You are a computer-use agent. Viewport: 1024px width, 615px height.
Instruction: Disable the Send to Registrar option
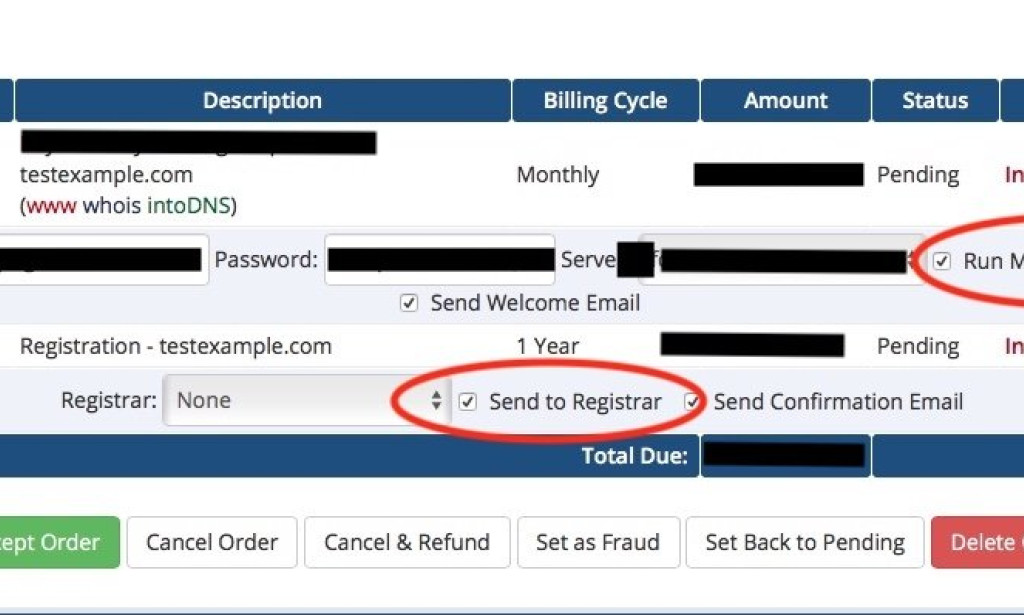coord(467,401)
